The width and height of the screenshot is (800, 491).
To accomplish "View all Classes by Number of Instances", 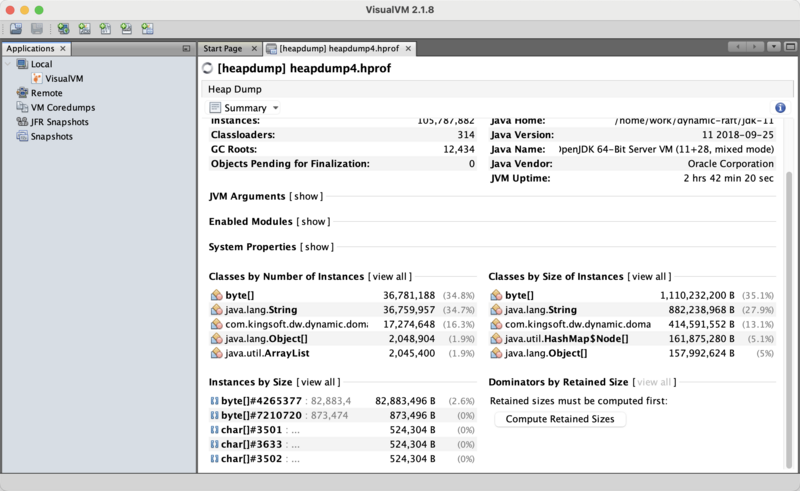I will tap(390, 275).
